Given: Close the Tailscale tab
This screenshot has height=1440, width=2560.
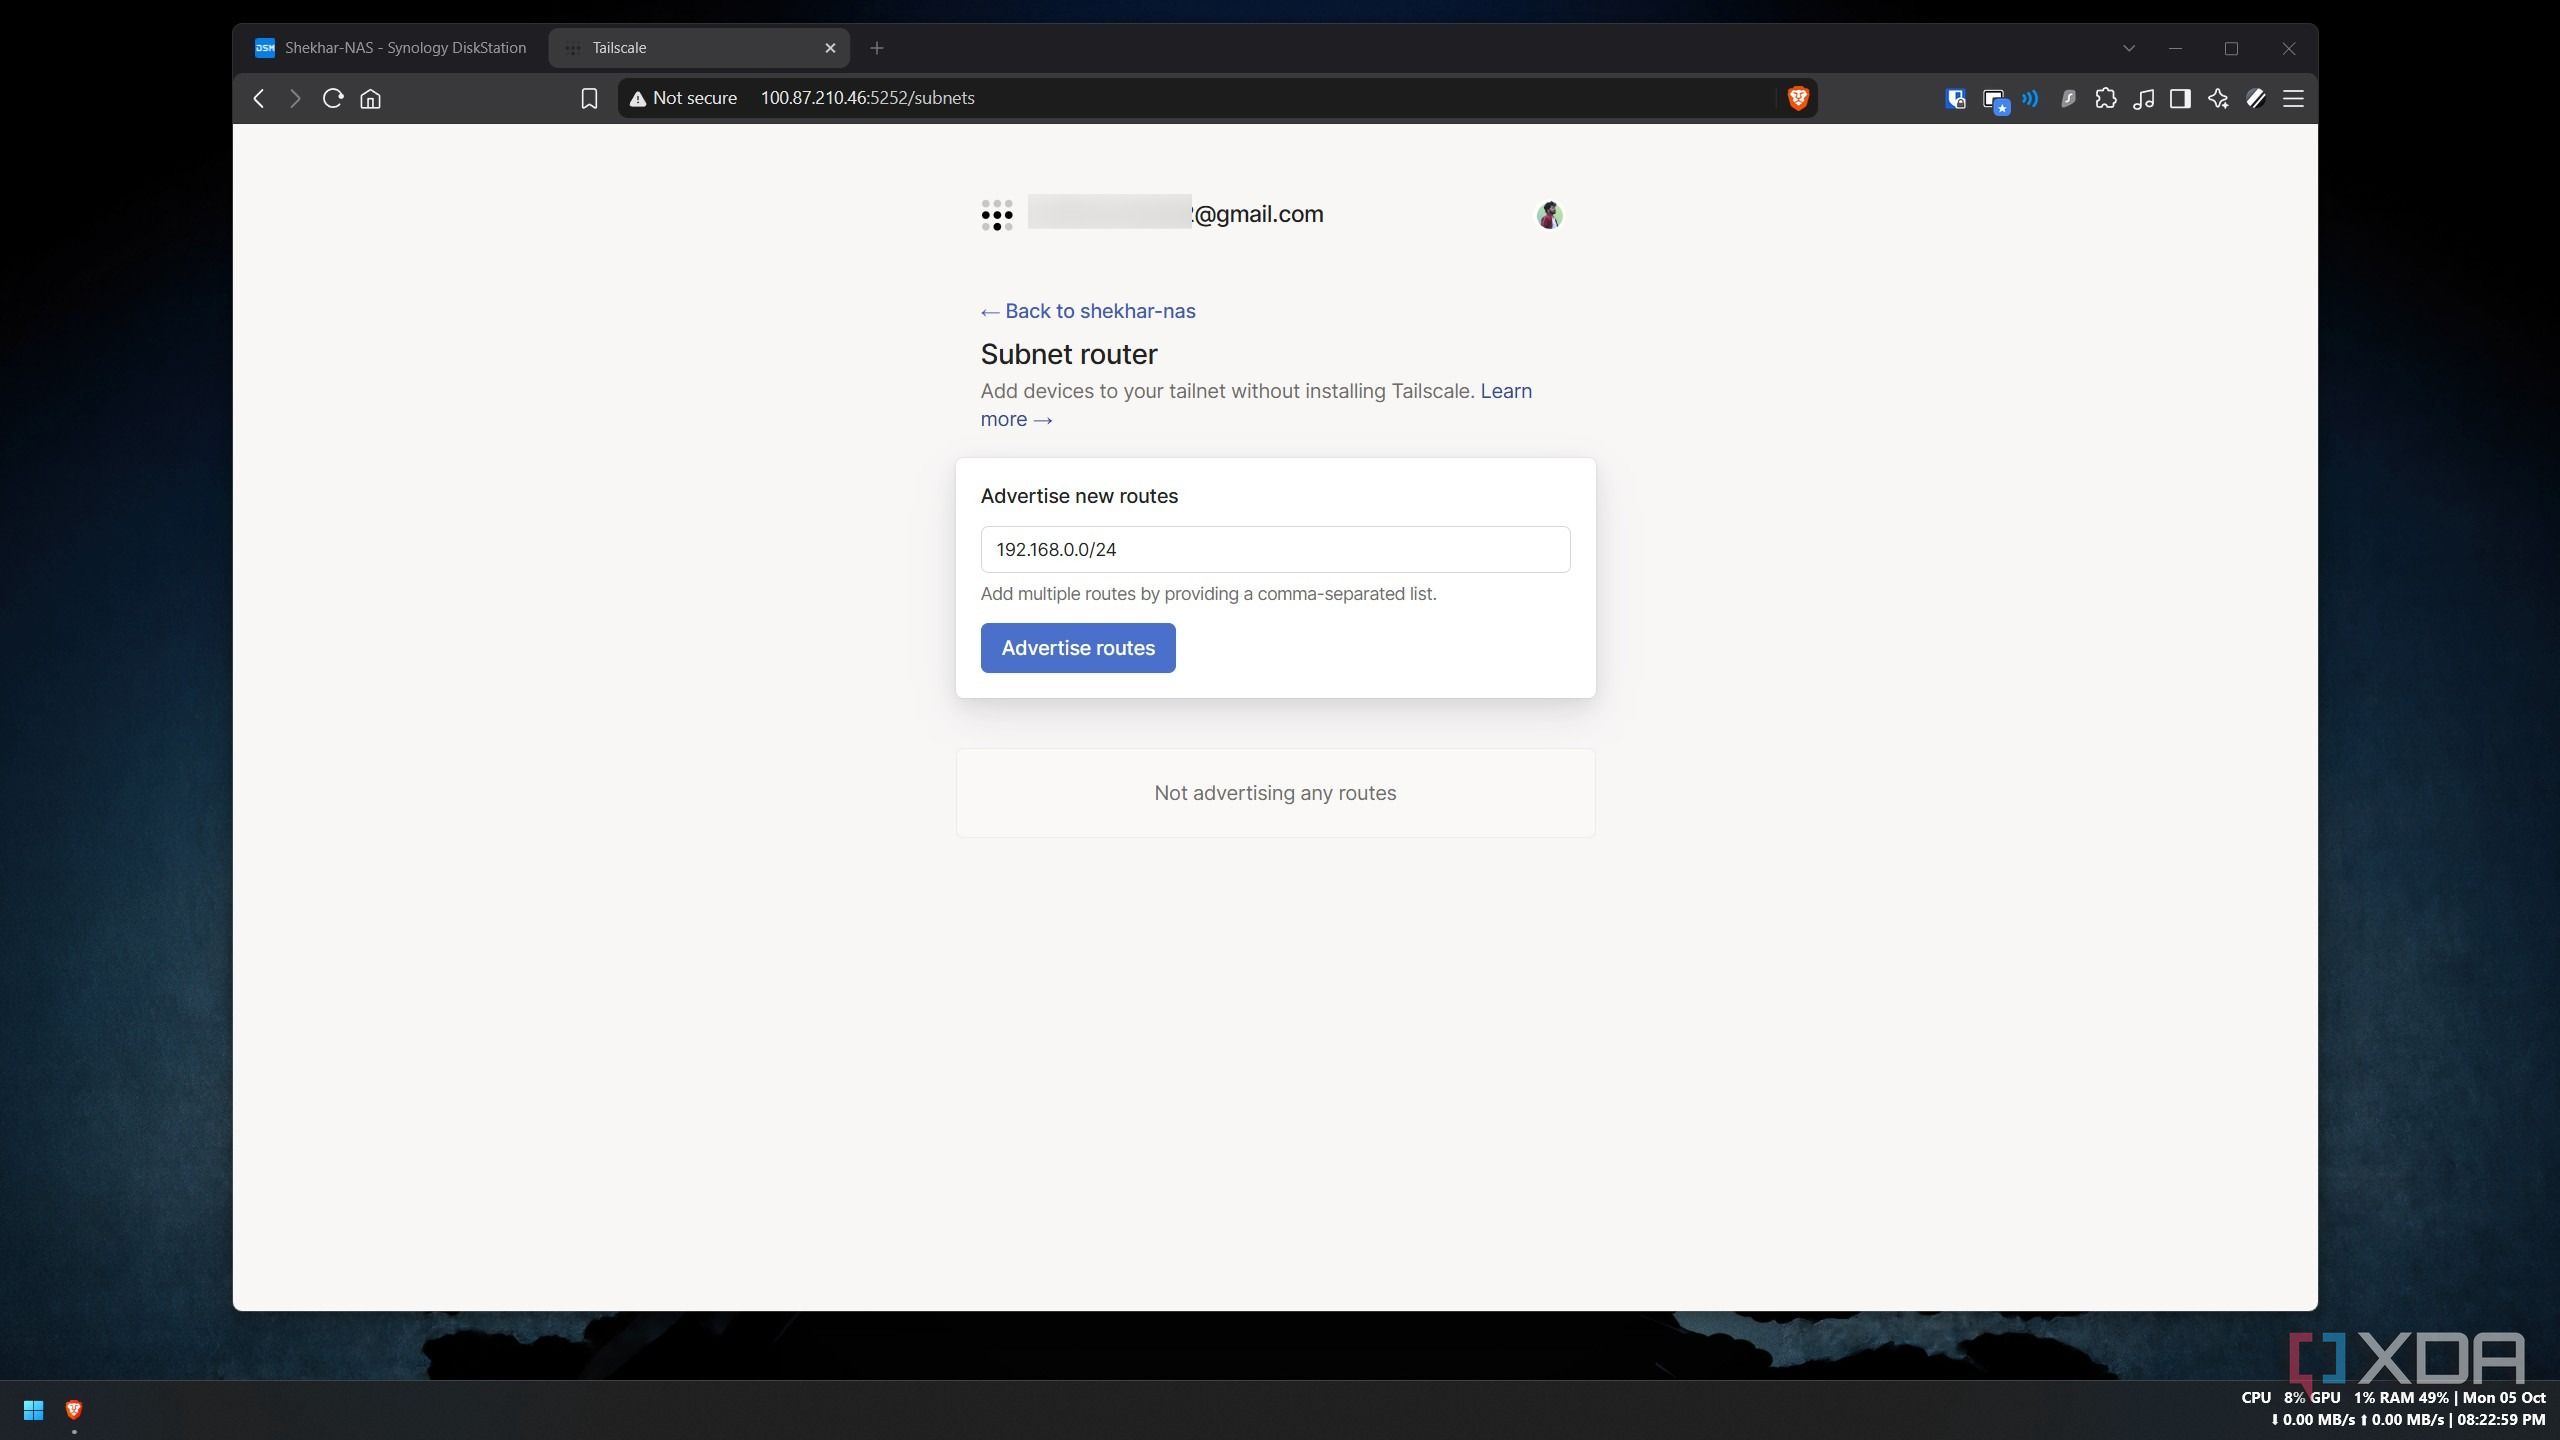Looking at the screenshot, I should pos(830,48).
